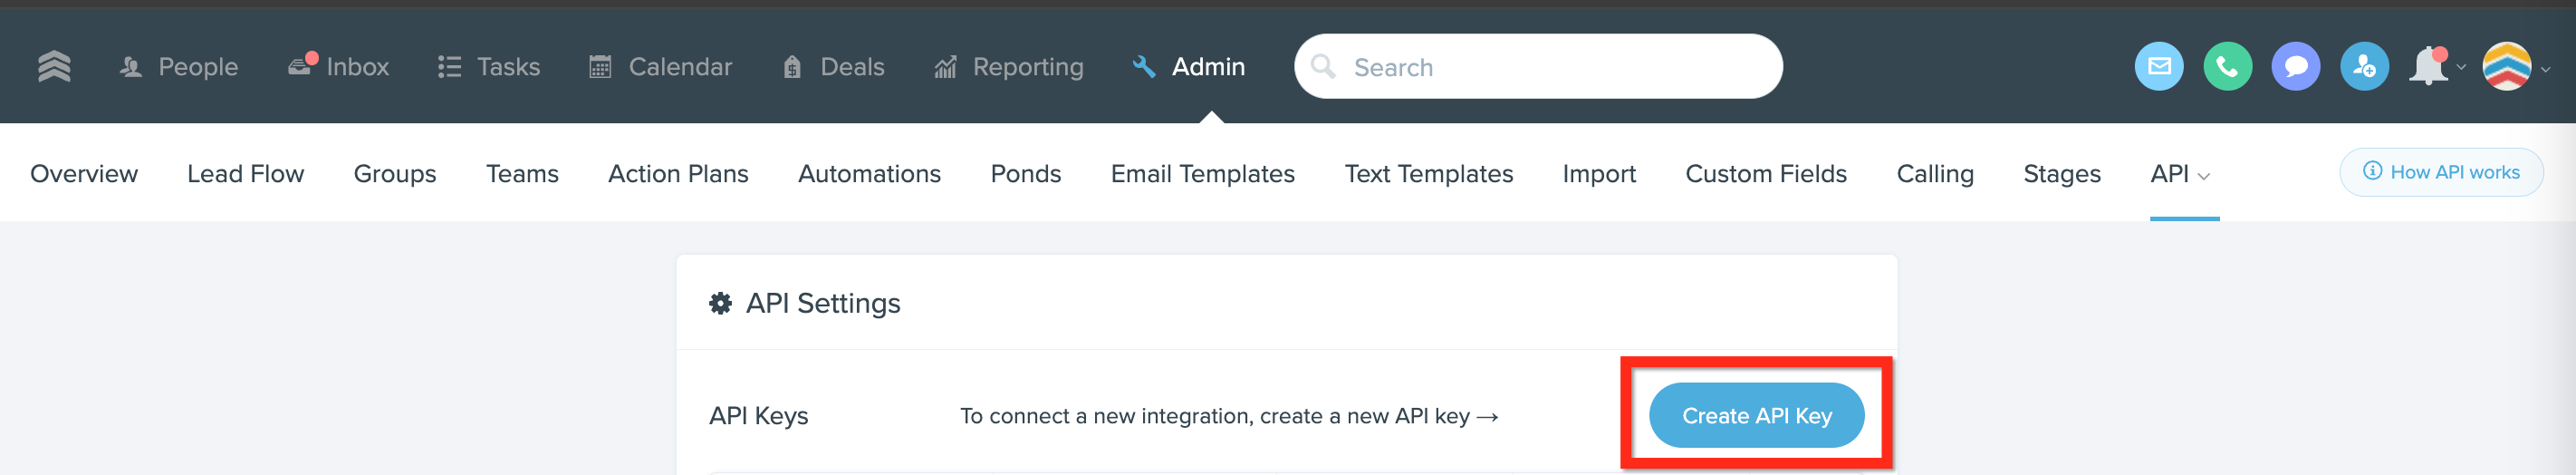Viewport: 2576px width, 475px height.
Task: Click the user avatar profile picture
Action: (2506, 67)
